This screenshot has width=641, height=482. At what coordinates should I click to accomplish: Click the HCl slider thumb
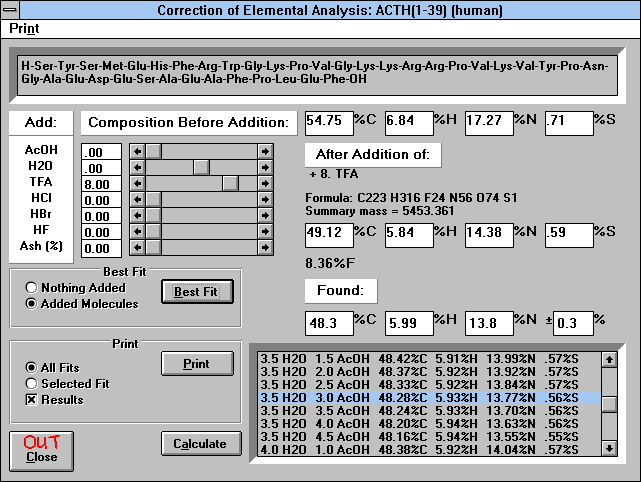[154, 200]
